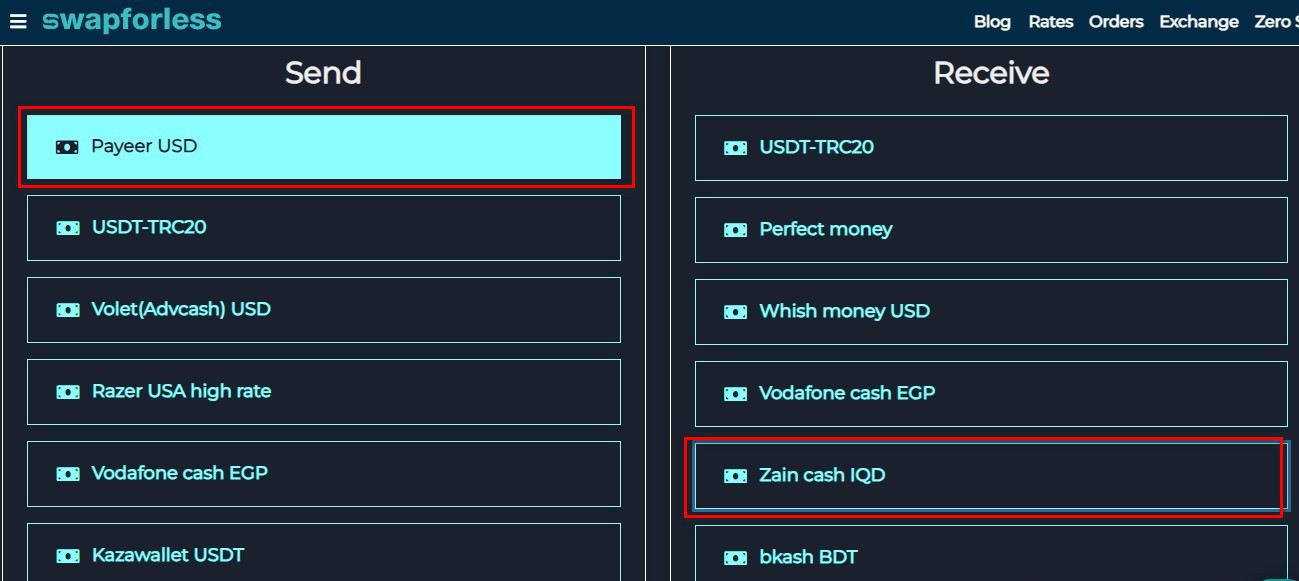Click the banknote icon next to Razer USA high rate
This screenshot has height=581, width=1299.
(67, 391)
